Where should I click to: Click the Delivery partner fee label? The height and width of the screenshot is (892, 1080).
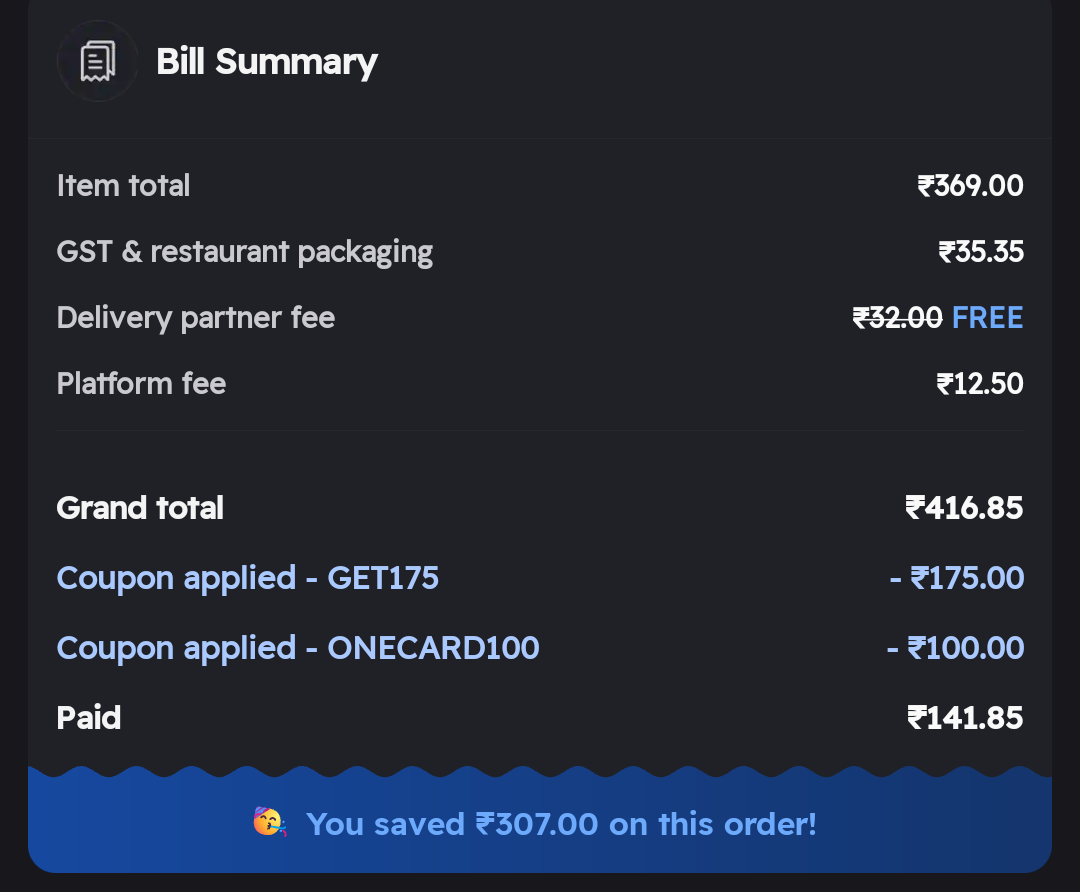point(196,318)
